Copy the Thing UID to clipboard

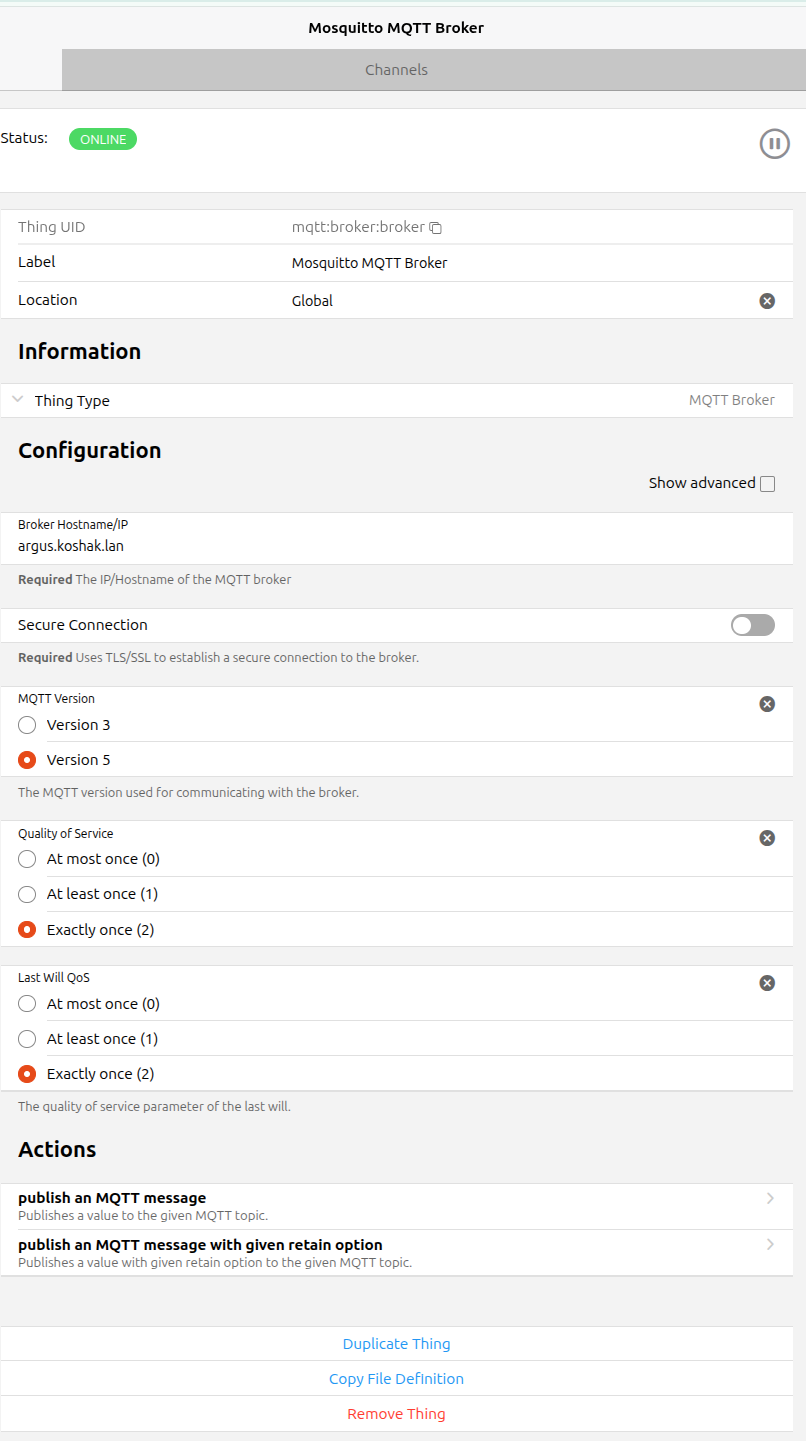436,228
